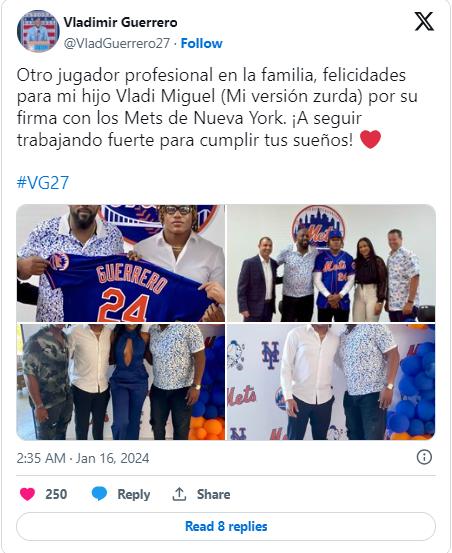
Task: Like the tweet with heart icon
Action: point(28,494)
